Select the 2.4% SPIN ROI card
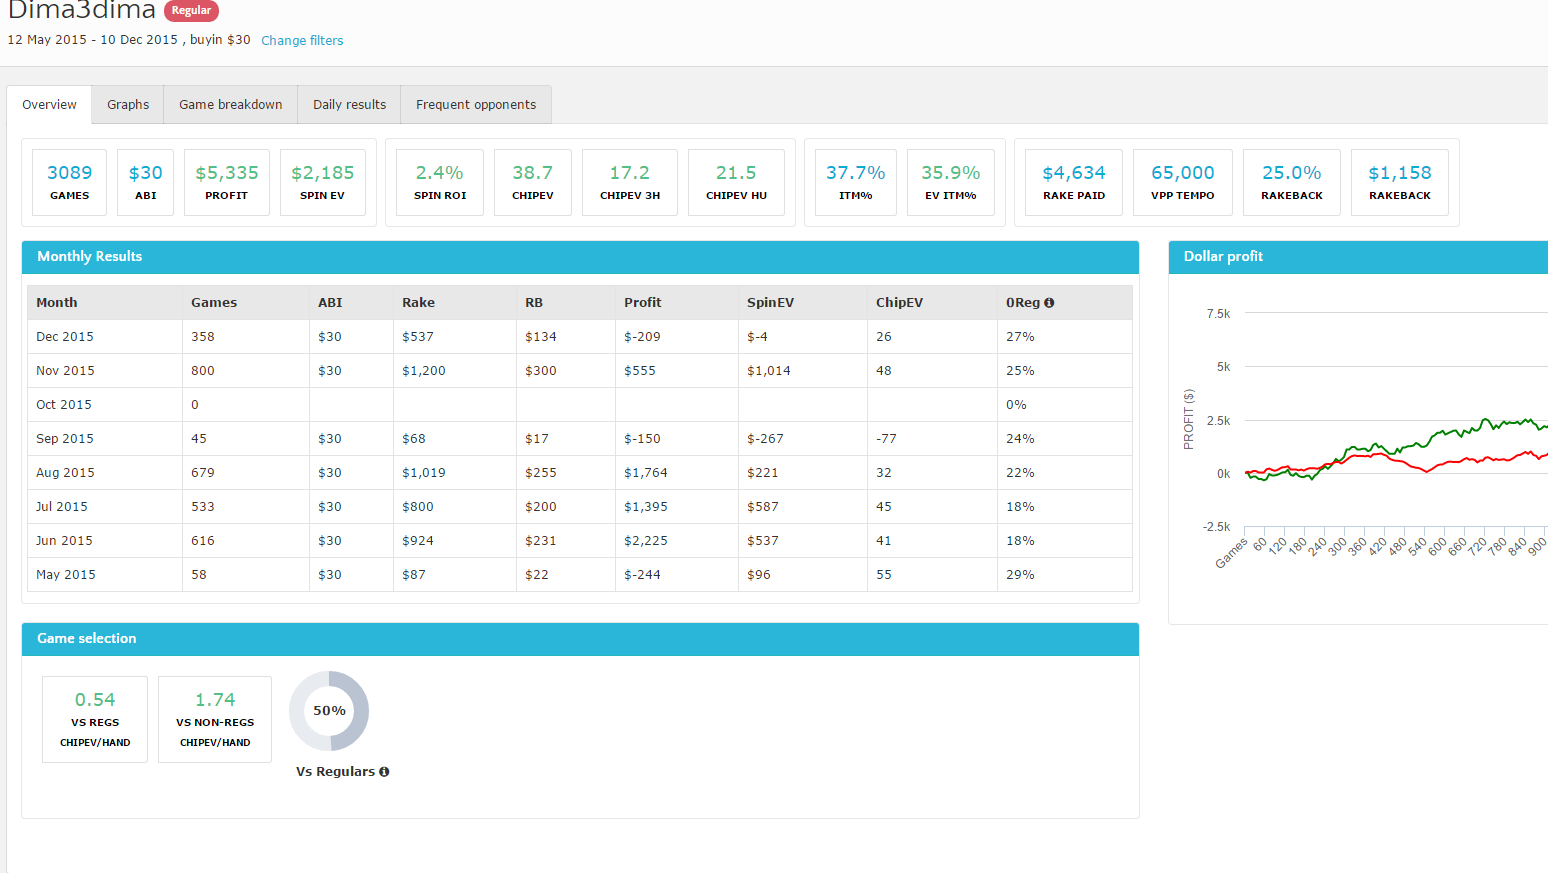Viewport: 1548px width, 873px height. coord(440,182)
